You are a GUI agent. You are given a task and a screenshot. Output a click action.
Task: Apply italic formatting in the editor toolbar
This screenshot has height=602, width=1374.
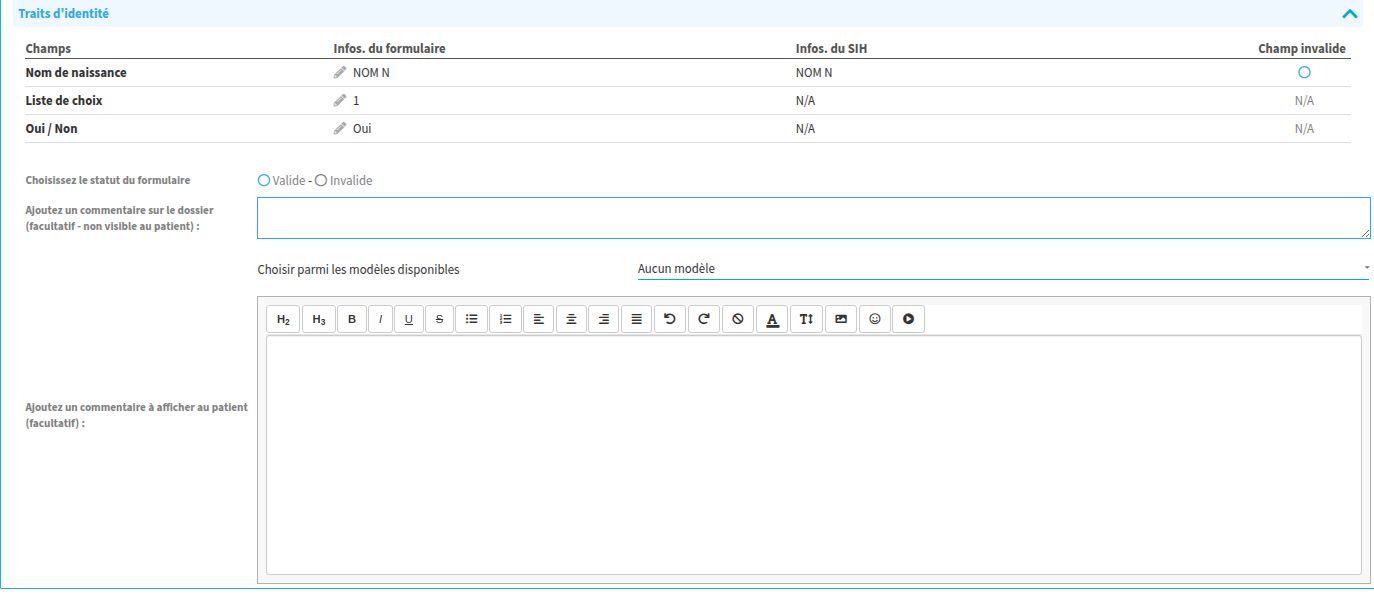point(380,319)
